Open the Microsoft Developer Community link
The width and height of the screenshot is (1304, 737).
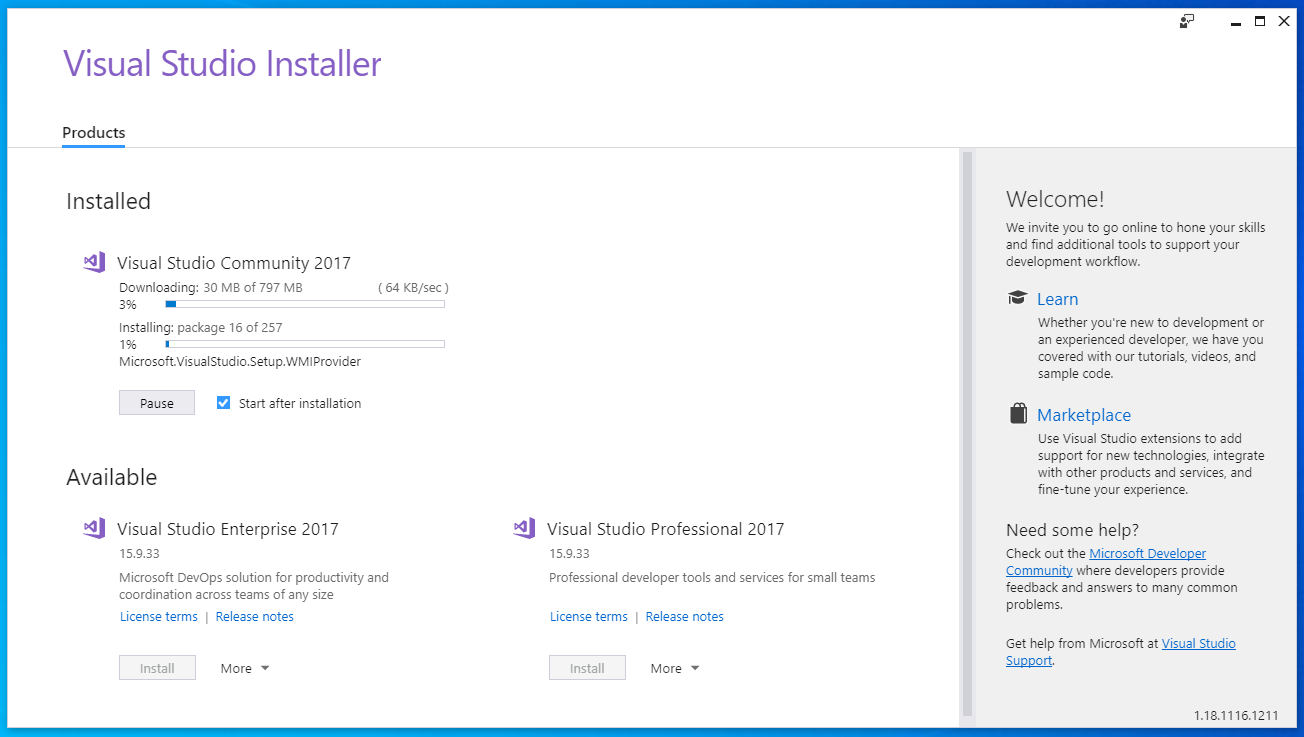tap(1147, 553)
